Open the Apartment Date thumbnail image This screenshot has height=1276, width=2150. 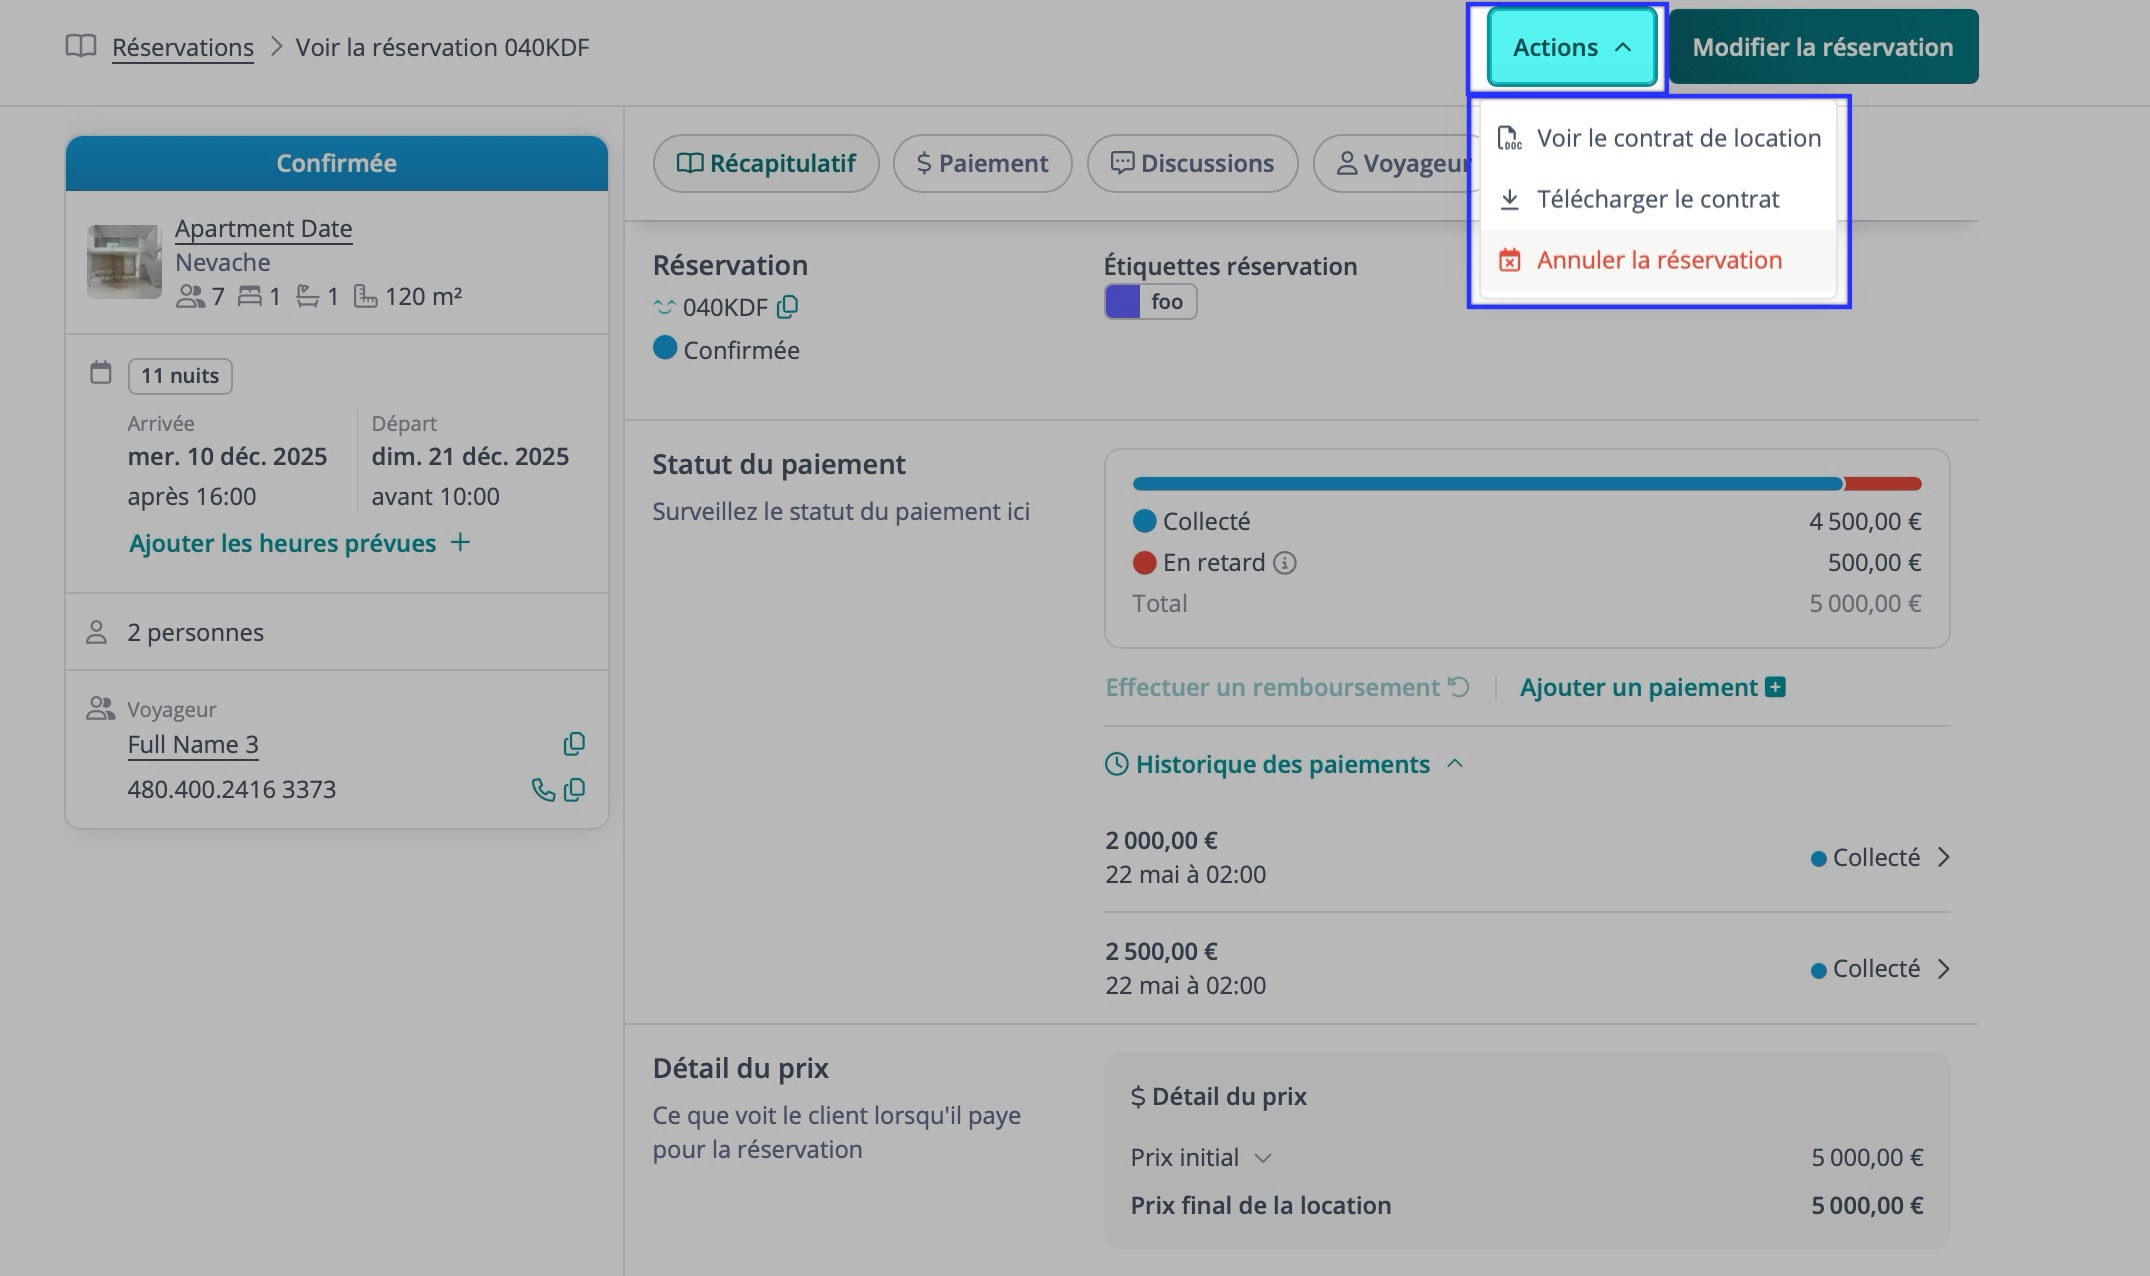(124, 262)
